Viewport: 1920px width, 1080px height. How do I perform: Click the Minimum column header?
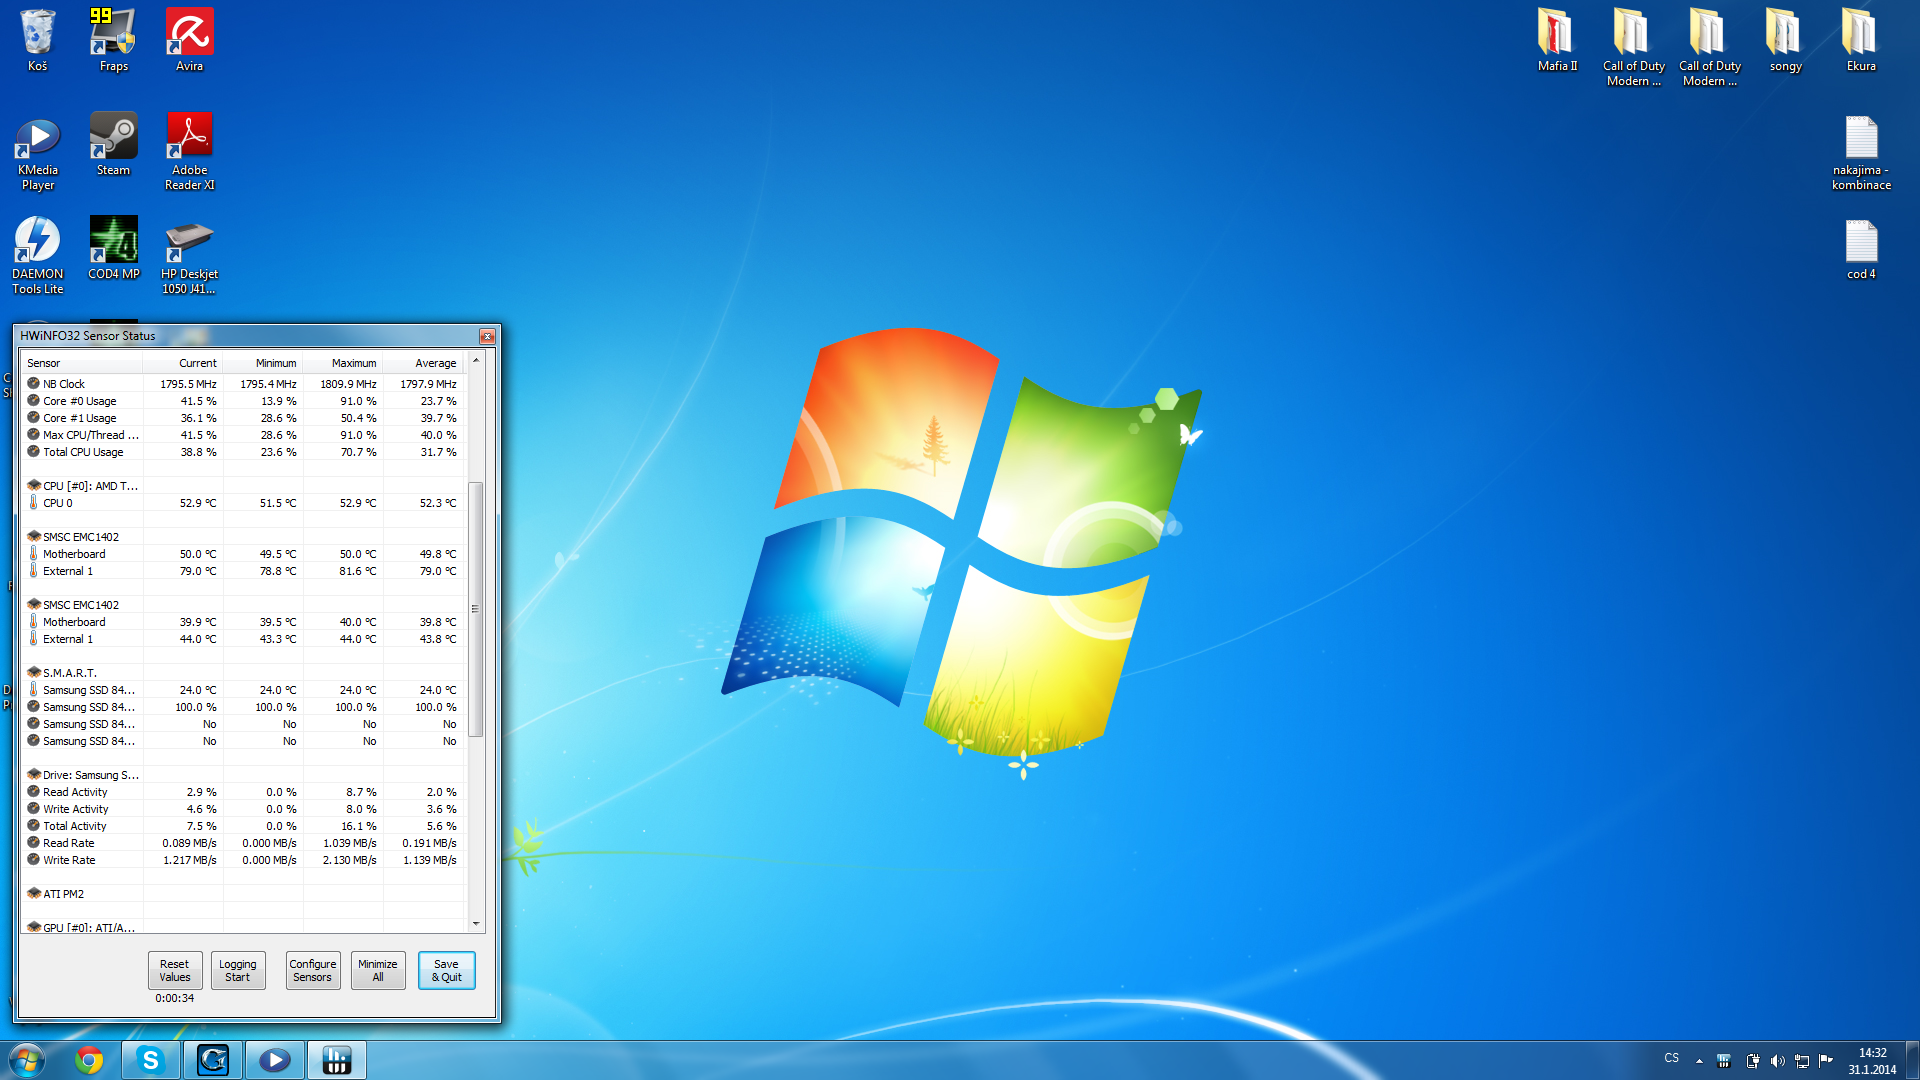pyautogui.click(x=263, y=363)
